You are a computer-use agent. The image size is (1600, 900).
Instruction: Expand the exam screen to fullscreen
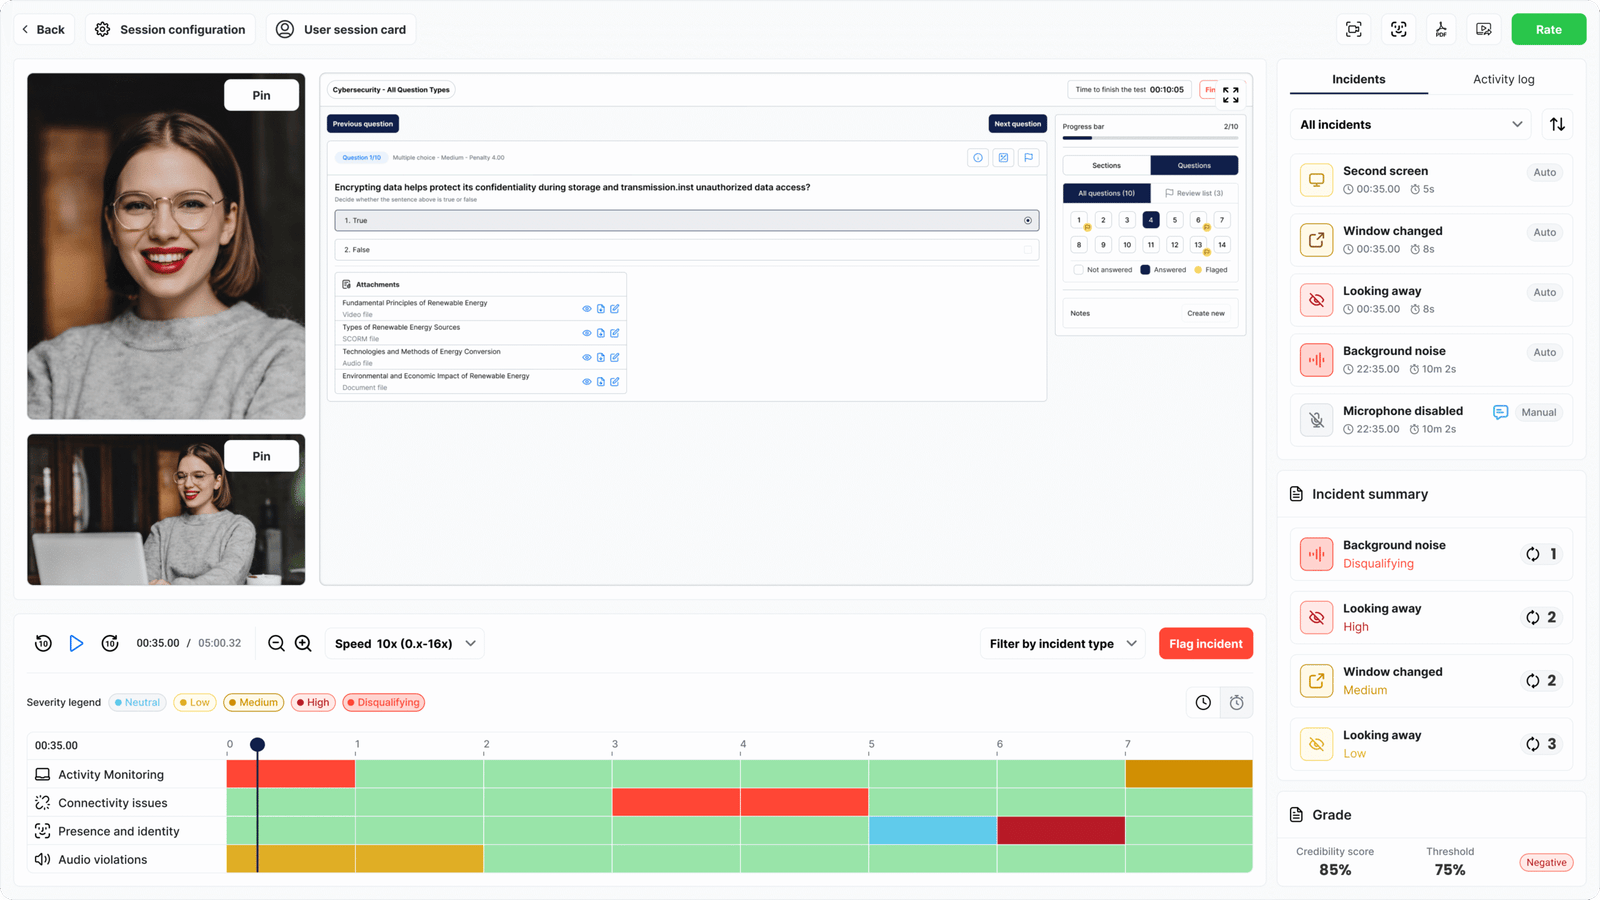[1231, 95]
